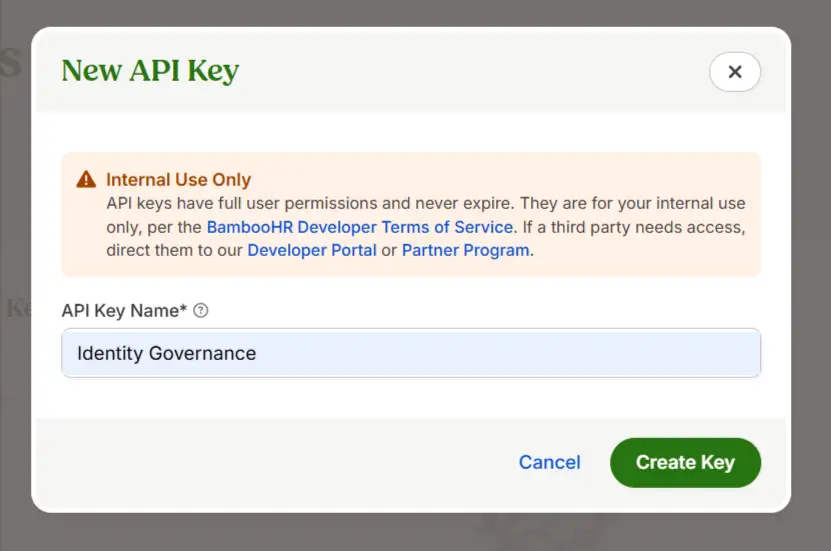This screenshot has width=831, height=551.
Task: Close the New API Key dialog
Action: (735, 72)
